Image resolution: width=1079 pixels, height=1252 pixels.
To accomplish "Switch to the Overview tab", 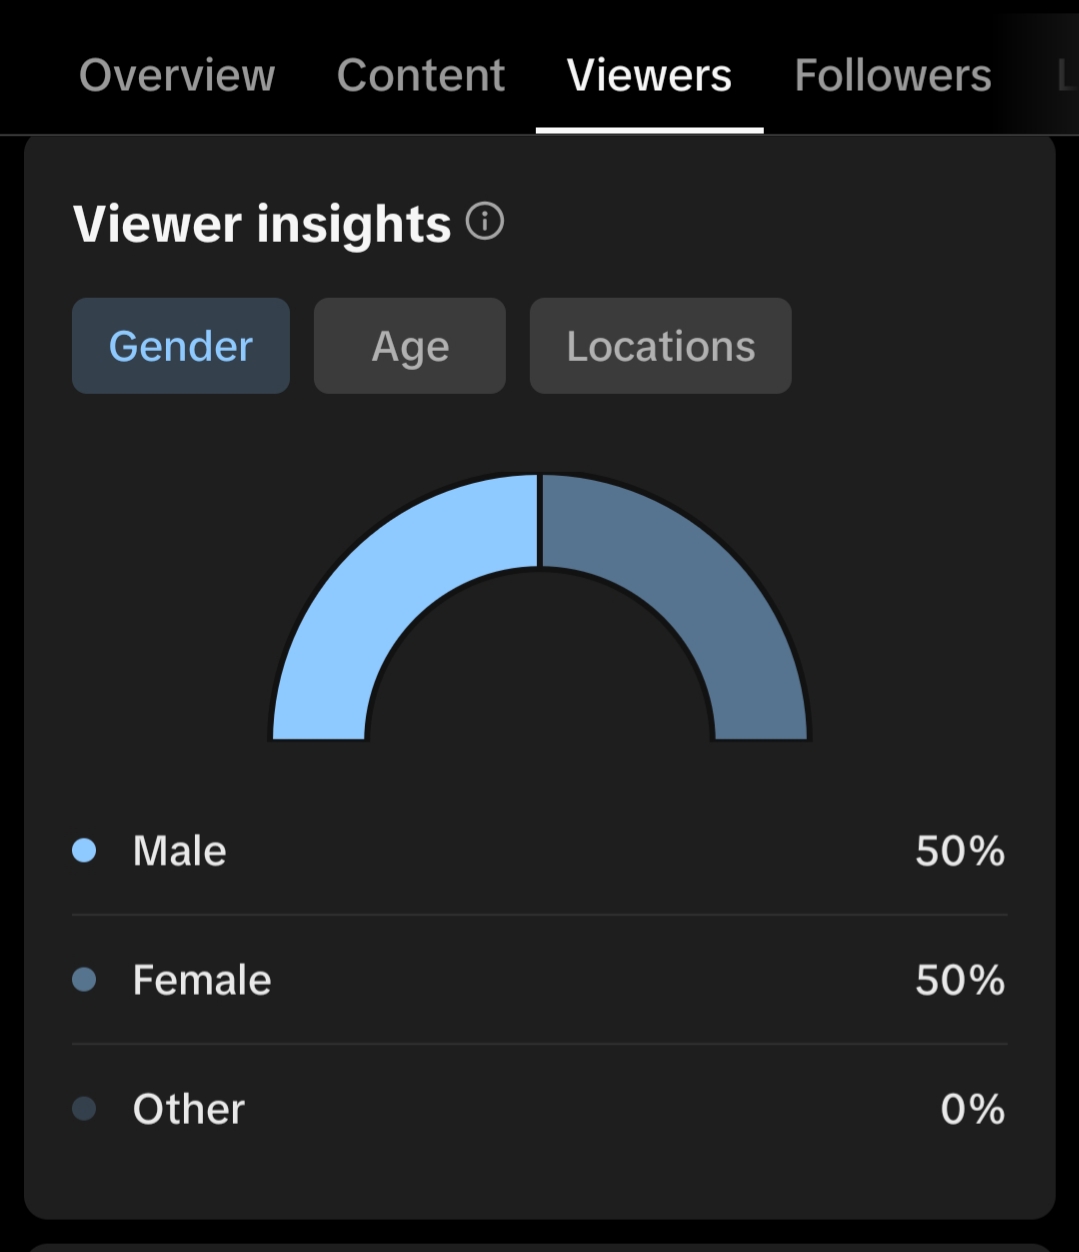I will pos(177,75).
